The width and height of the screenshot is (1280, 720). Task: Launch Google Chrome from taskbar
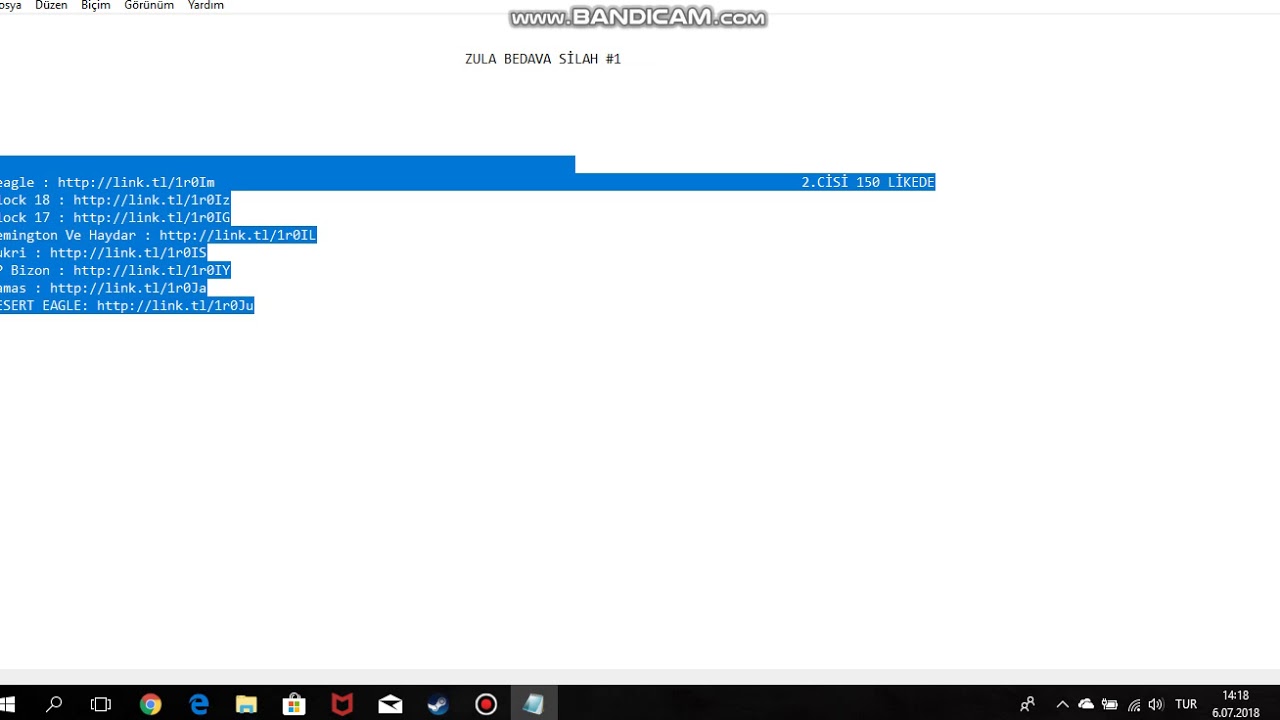pyautogui.click(x=150, y=704)
